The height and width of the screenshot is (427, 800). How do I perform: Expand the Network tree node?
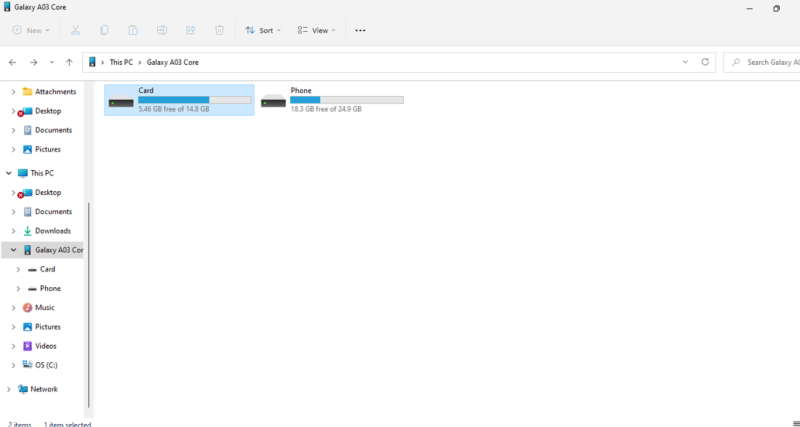[9, 389]
